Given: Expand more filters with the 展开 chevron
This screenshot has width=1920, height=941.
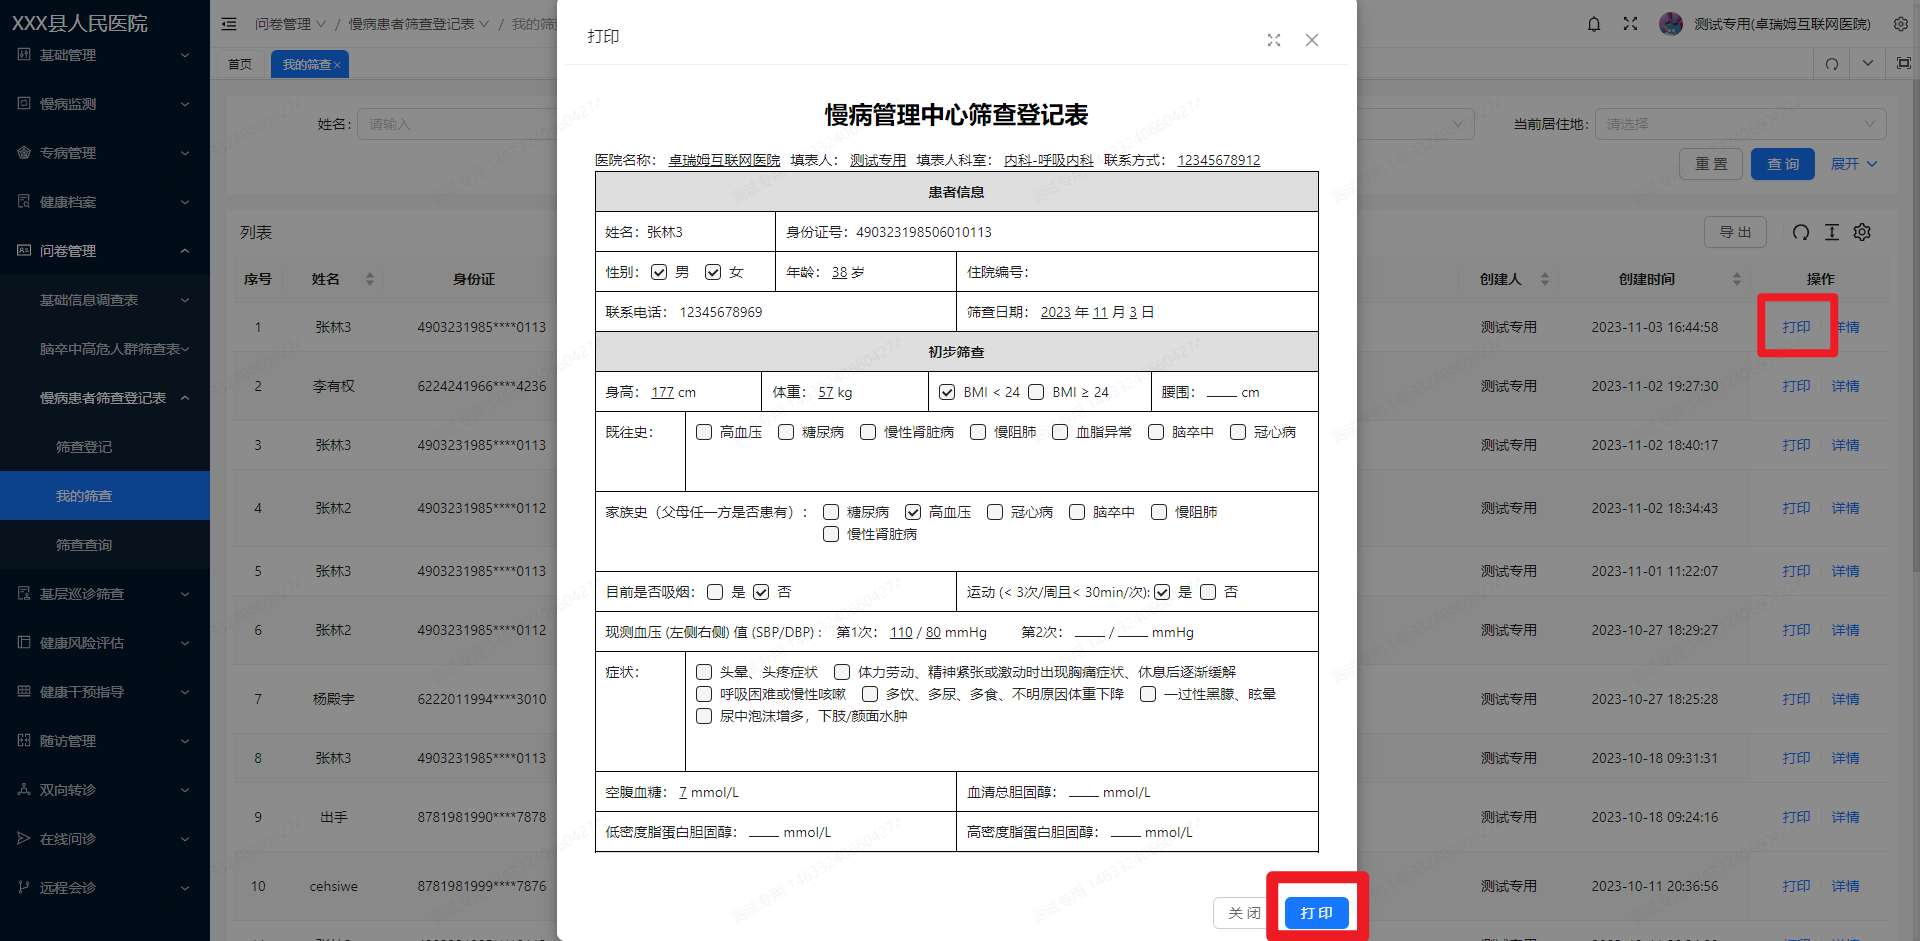Looking at the screenshot, I should (x=1852, y=163).
